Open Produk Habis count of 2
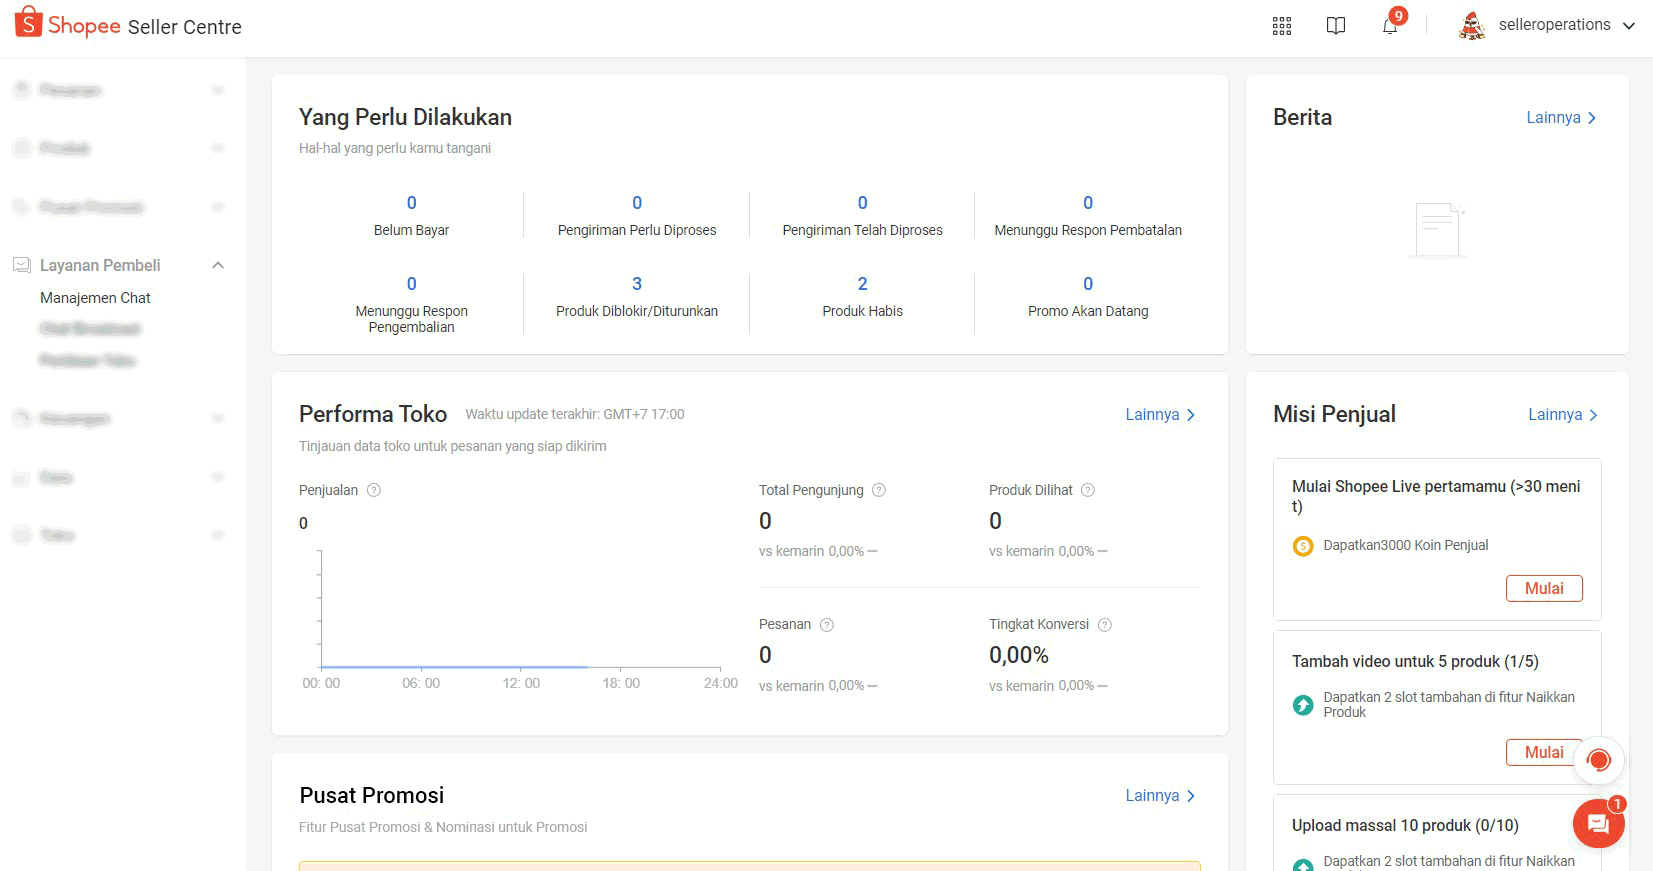This screenshot has height=871, width=1653. (862, 284)
